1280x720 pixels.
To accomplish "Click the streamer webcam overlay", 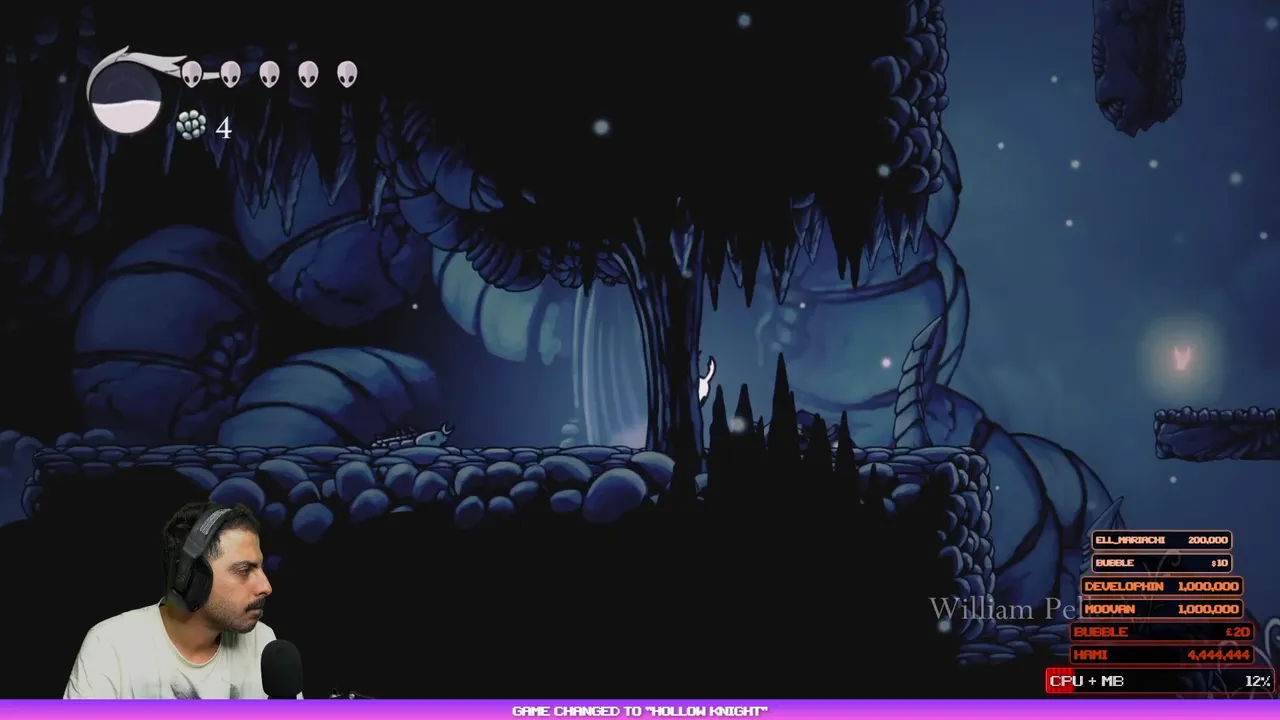I will pyautogui.click(x=185, y=600).
